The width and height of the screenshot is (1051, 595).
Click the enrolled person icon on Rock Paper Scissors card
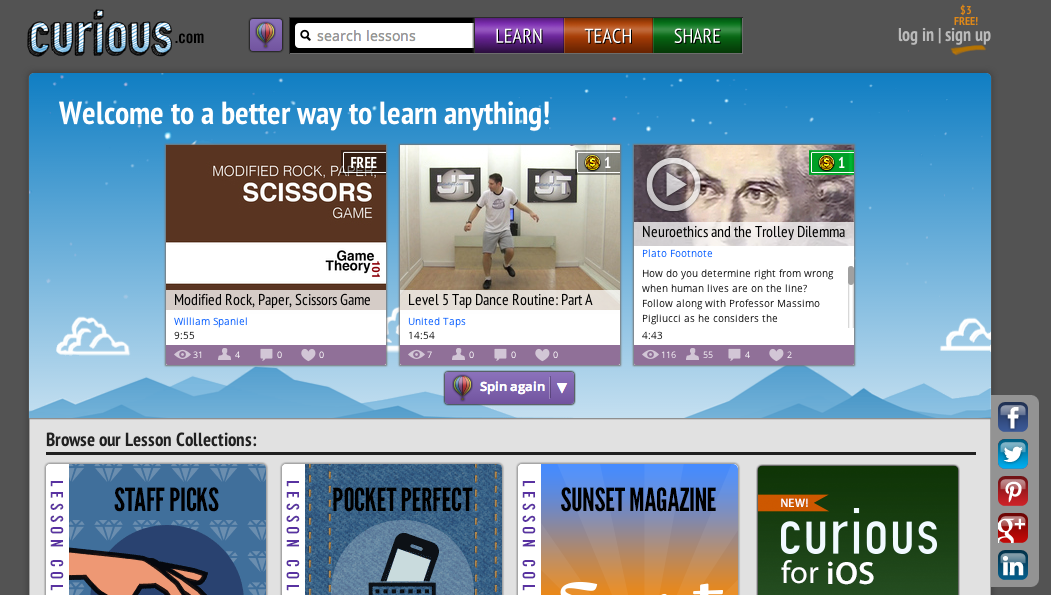pyautogui.click(x=225, y=354)
